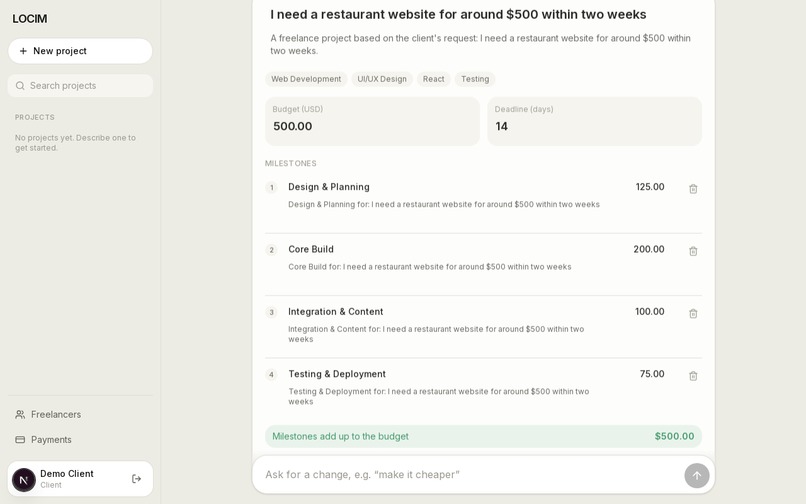Image resolution: width=806 pixels, height=504 pixels.
Task: Click milestone number 4 badge
Action: [x=271, y=374]
